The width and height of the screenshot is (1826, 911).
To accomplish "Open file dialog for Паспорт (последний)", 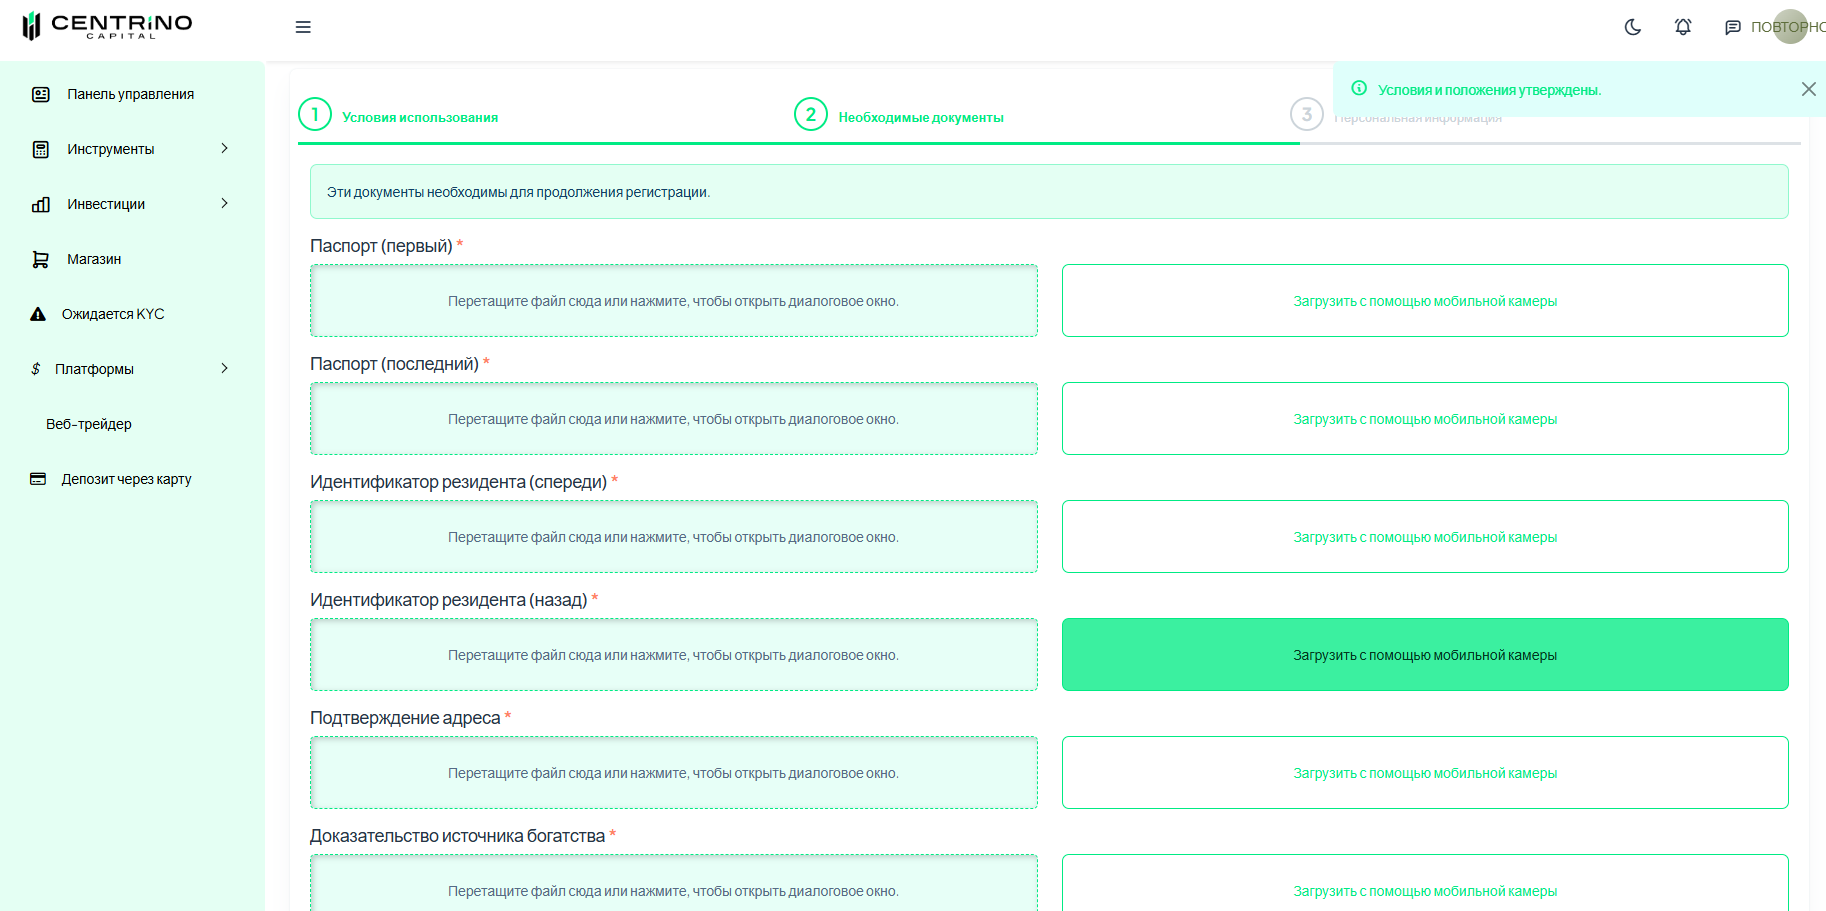I will click(x=673, y=419).
